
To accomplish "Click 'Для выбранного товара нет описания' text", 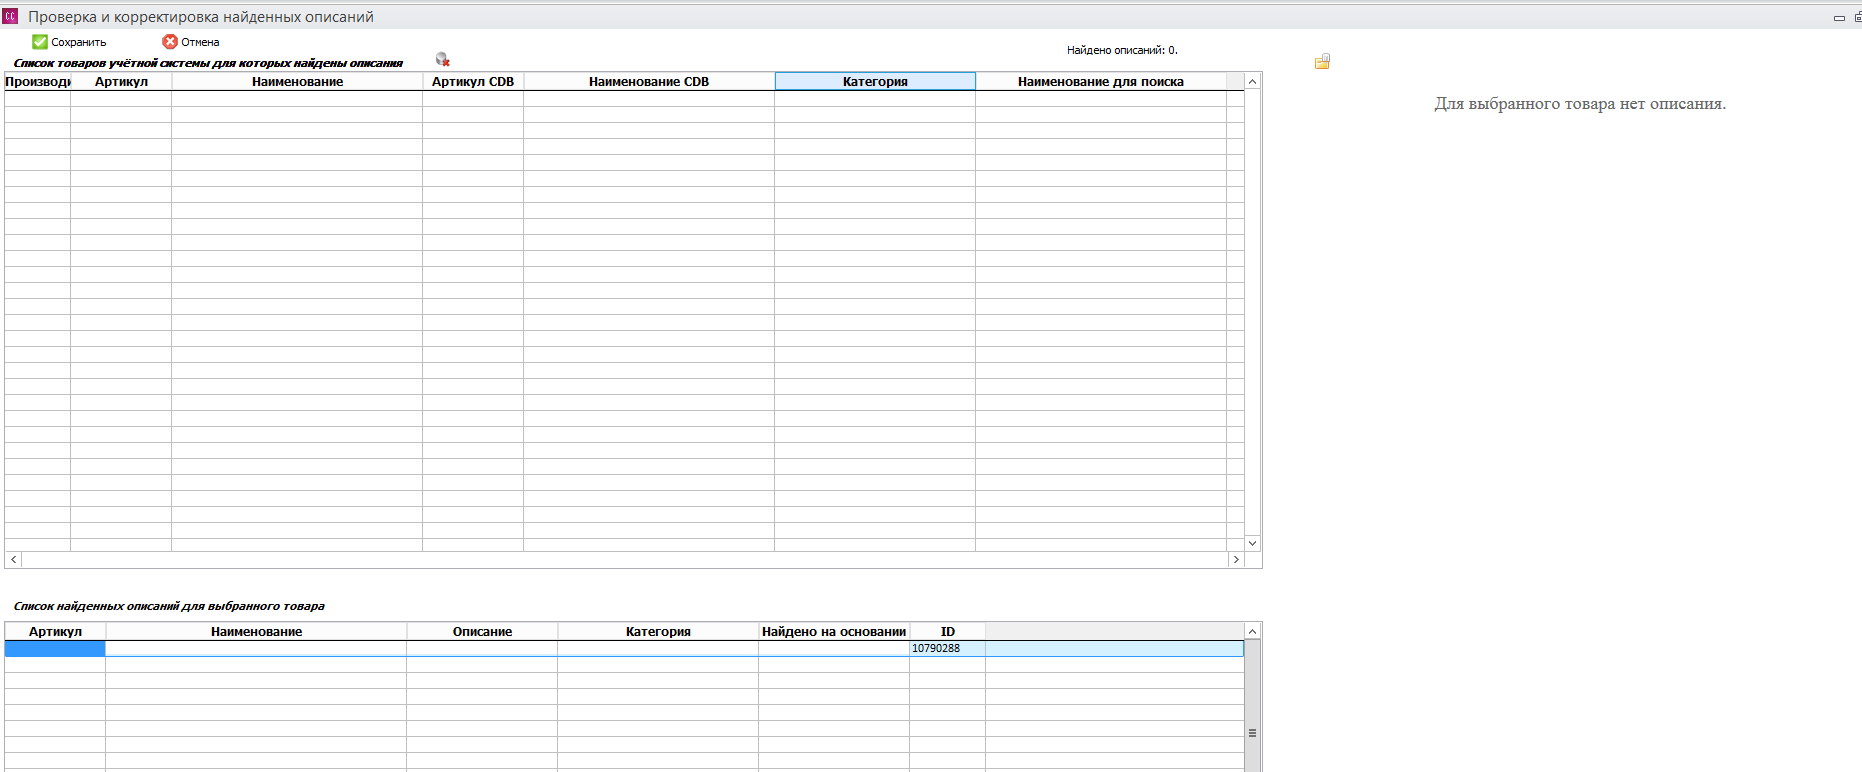I will (1580, 104).
